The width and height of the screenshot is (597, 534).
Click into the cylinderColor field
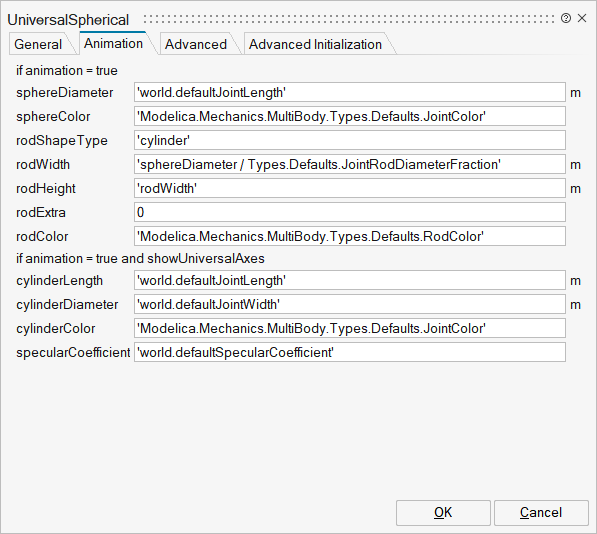350,328
